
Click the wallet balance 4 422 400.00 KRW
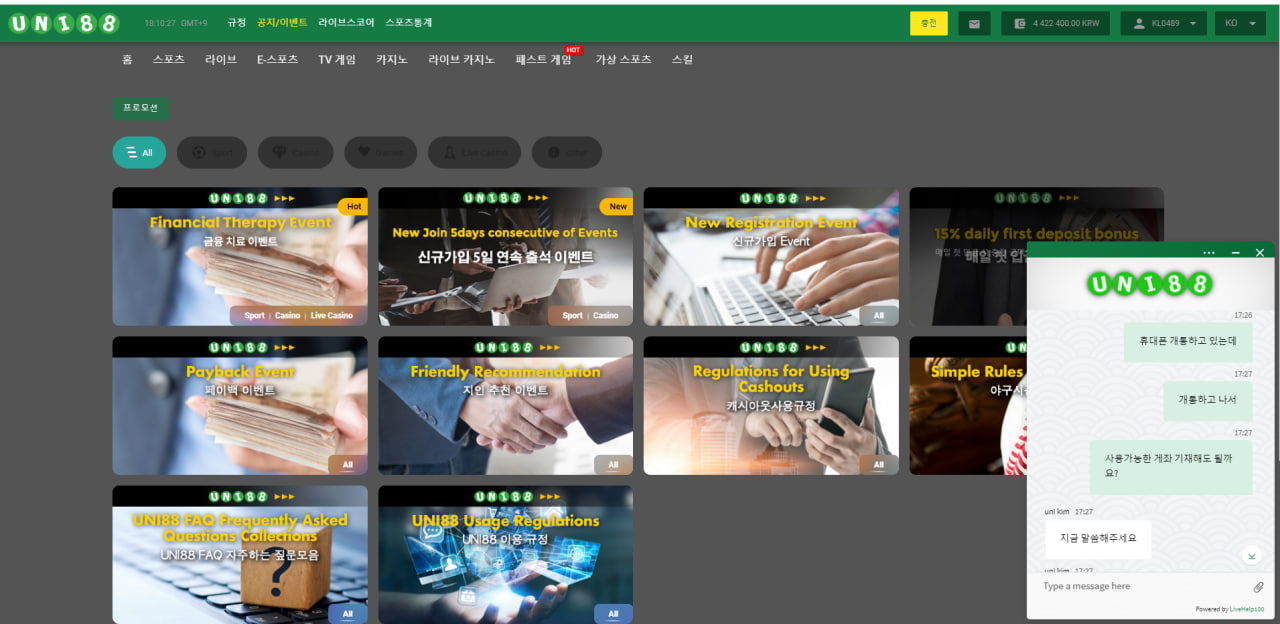pos(1056,23)
